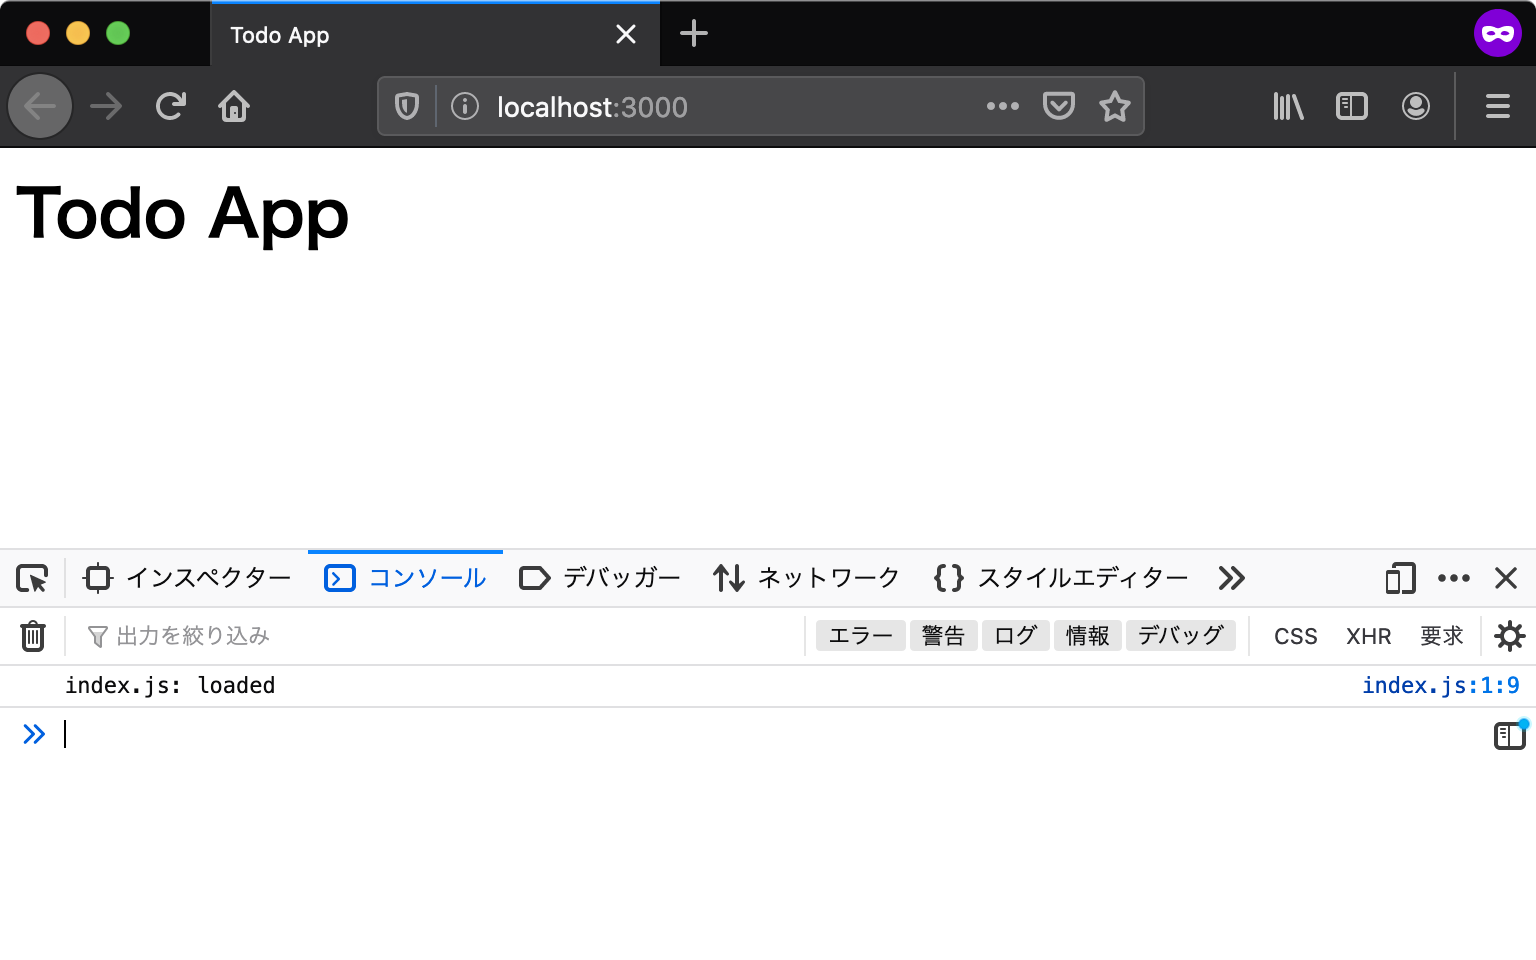Open a new browser tab
This screenshot has width=1536, height=960.
[x=694, y=34]
